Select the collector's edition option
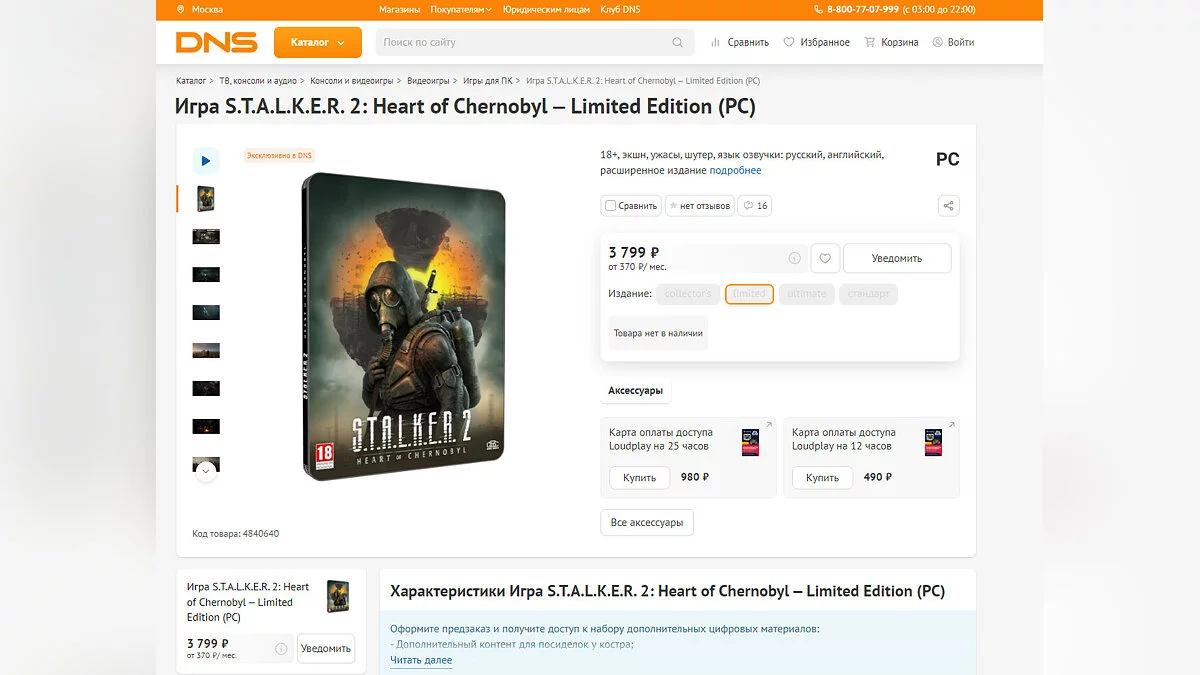Image resolution: width=1200 pixels, height=675 pixels. point(688,294)
